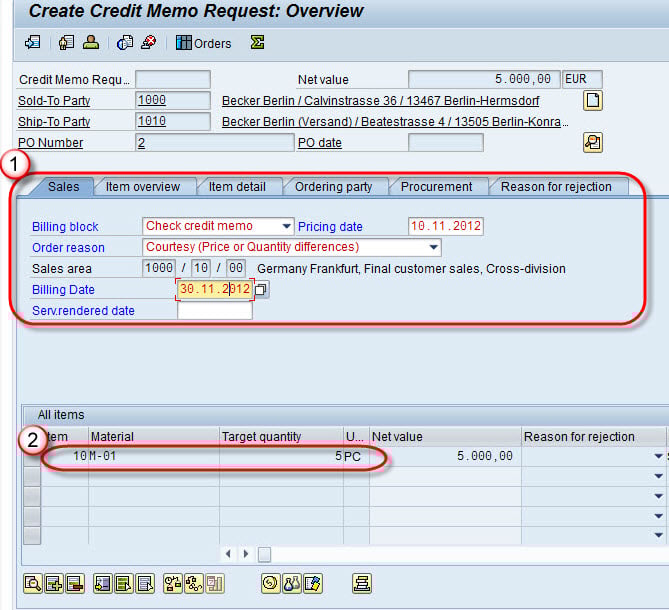Click the search document icon beside PO date
Viewport: 669px width, 610px height.
click(x=593, y=143)
